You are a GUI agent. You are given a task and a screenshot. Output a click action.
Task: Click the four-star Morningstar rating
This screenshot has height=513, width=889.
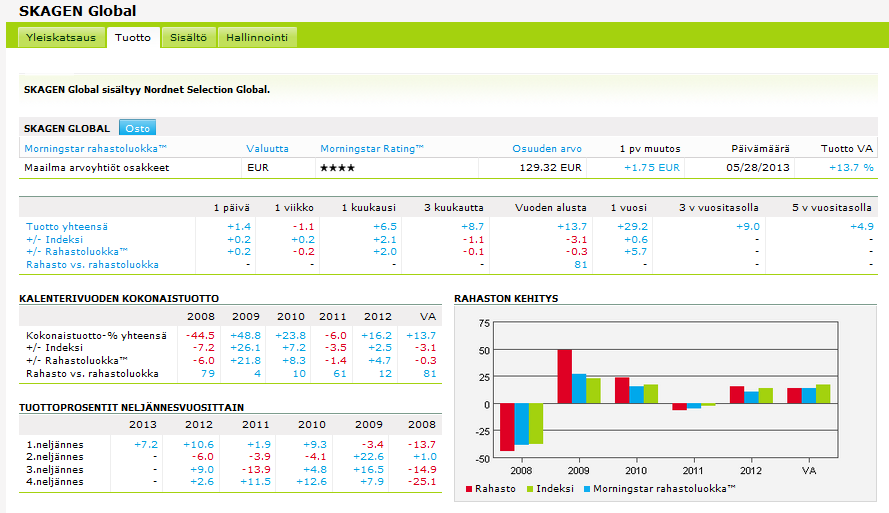[337, 168]
